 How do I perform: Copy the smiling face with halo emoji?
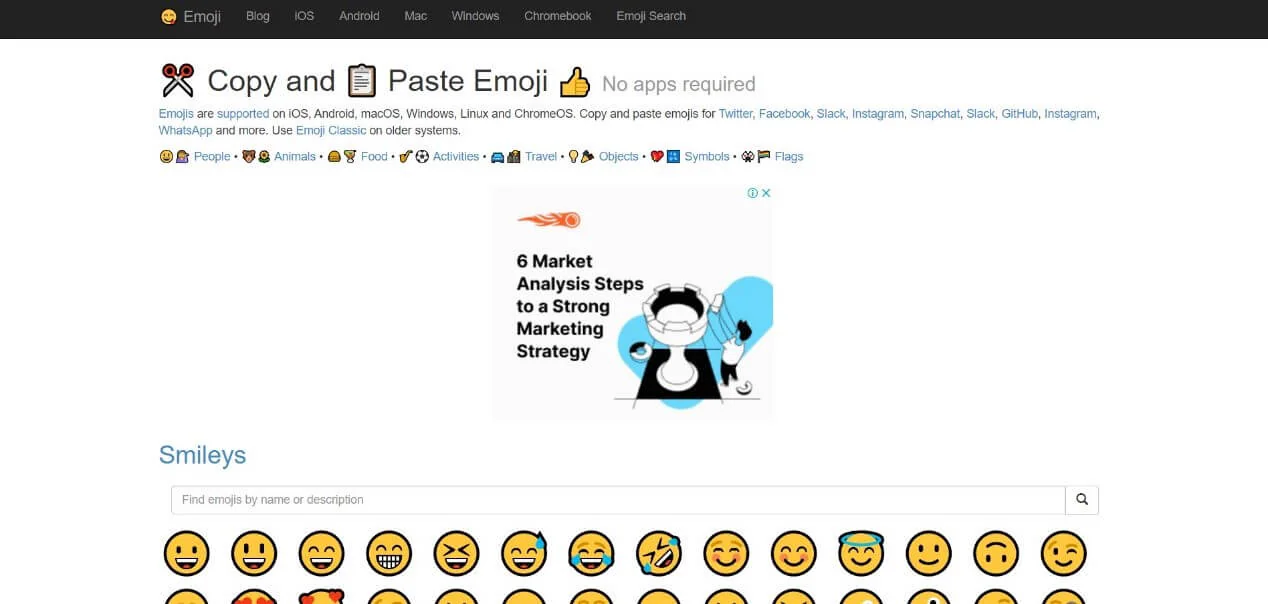point(861,552)
